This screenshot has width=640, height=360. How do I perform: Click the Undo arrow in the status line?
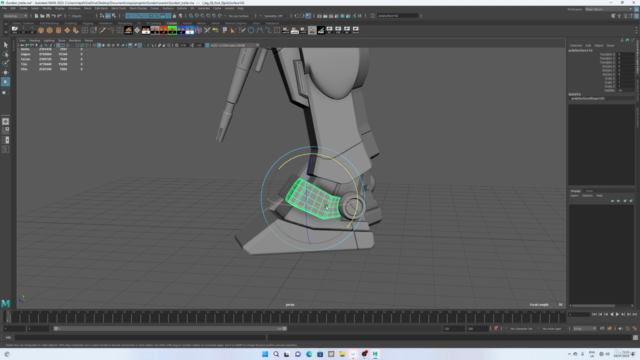coord(54,16)
